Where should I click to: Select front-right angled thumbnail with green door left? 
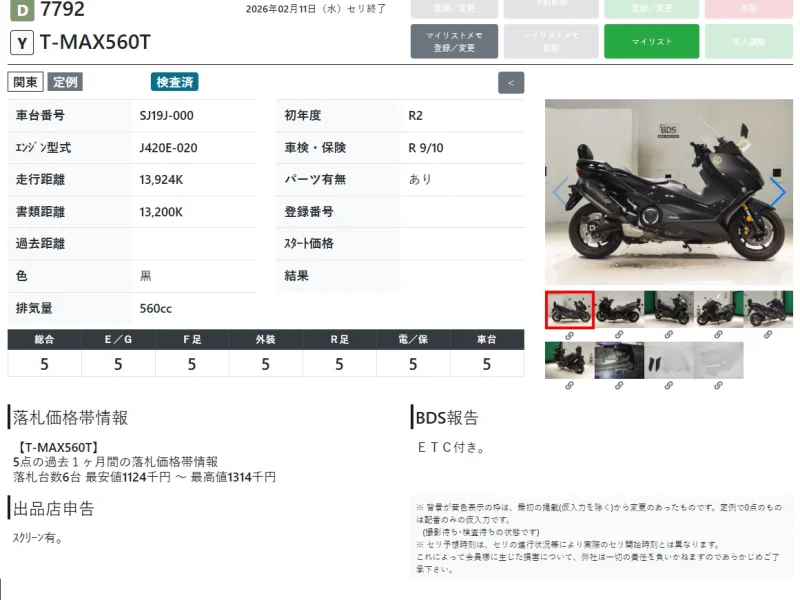click(668, 309)
